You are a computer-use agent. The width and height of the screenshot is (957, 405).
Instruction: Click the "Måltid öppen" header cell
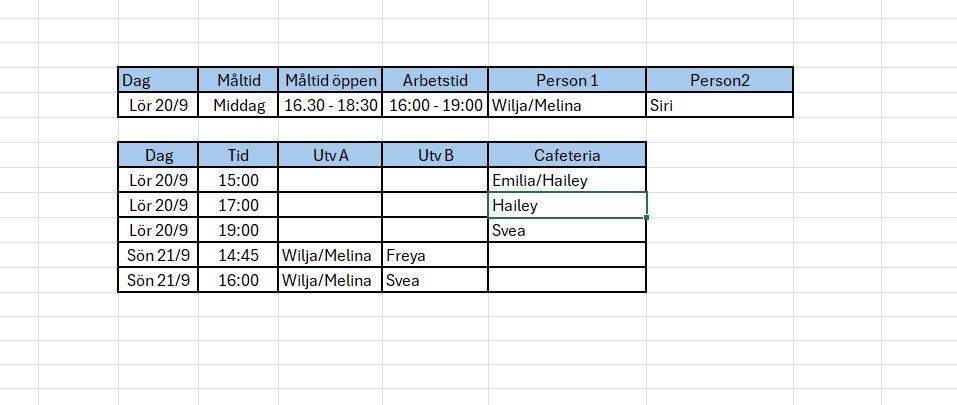331,80
